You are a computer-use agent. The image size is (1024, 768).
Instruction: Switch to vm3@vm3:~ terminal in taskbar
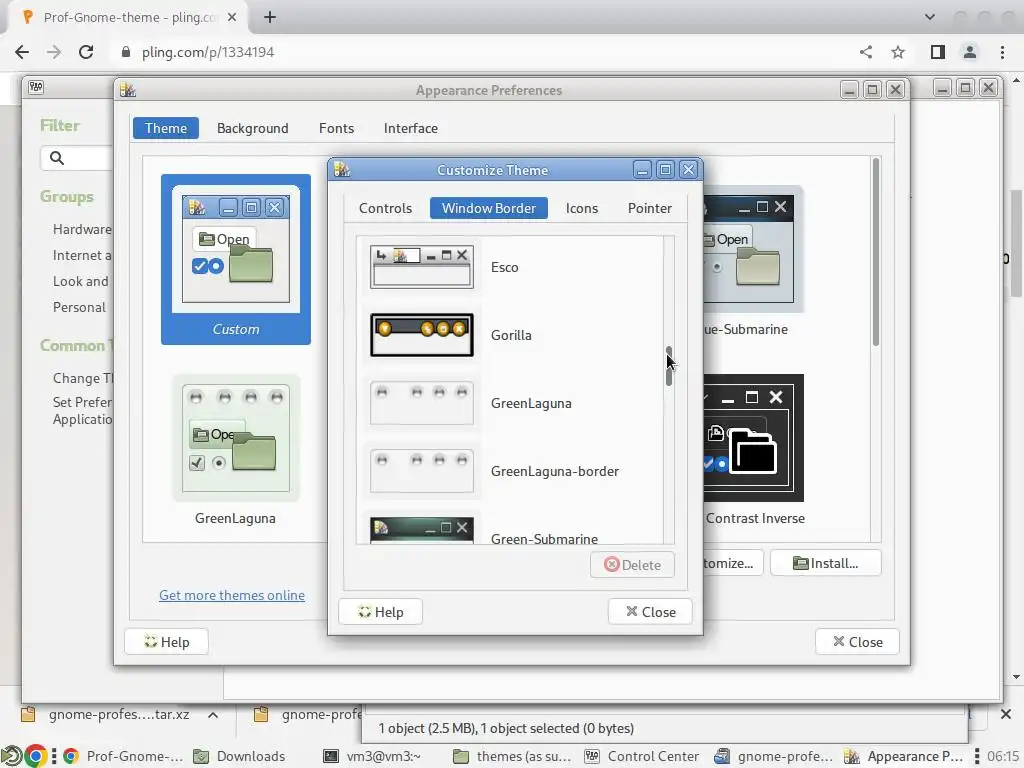(373, 756)
